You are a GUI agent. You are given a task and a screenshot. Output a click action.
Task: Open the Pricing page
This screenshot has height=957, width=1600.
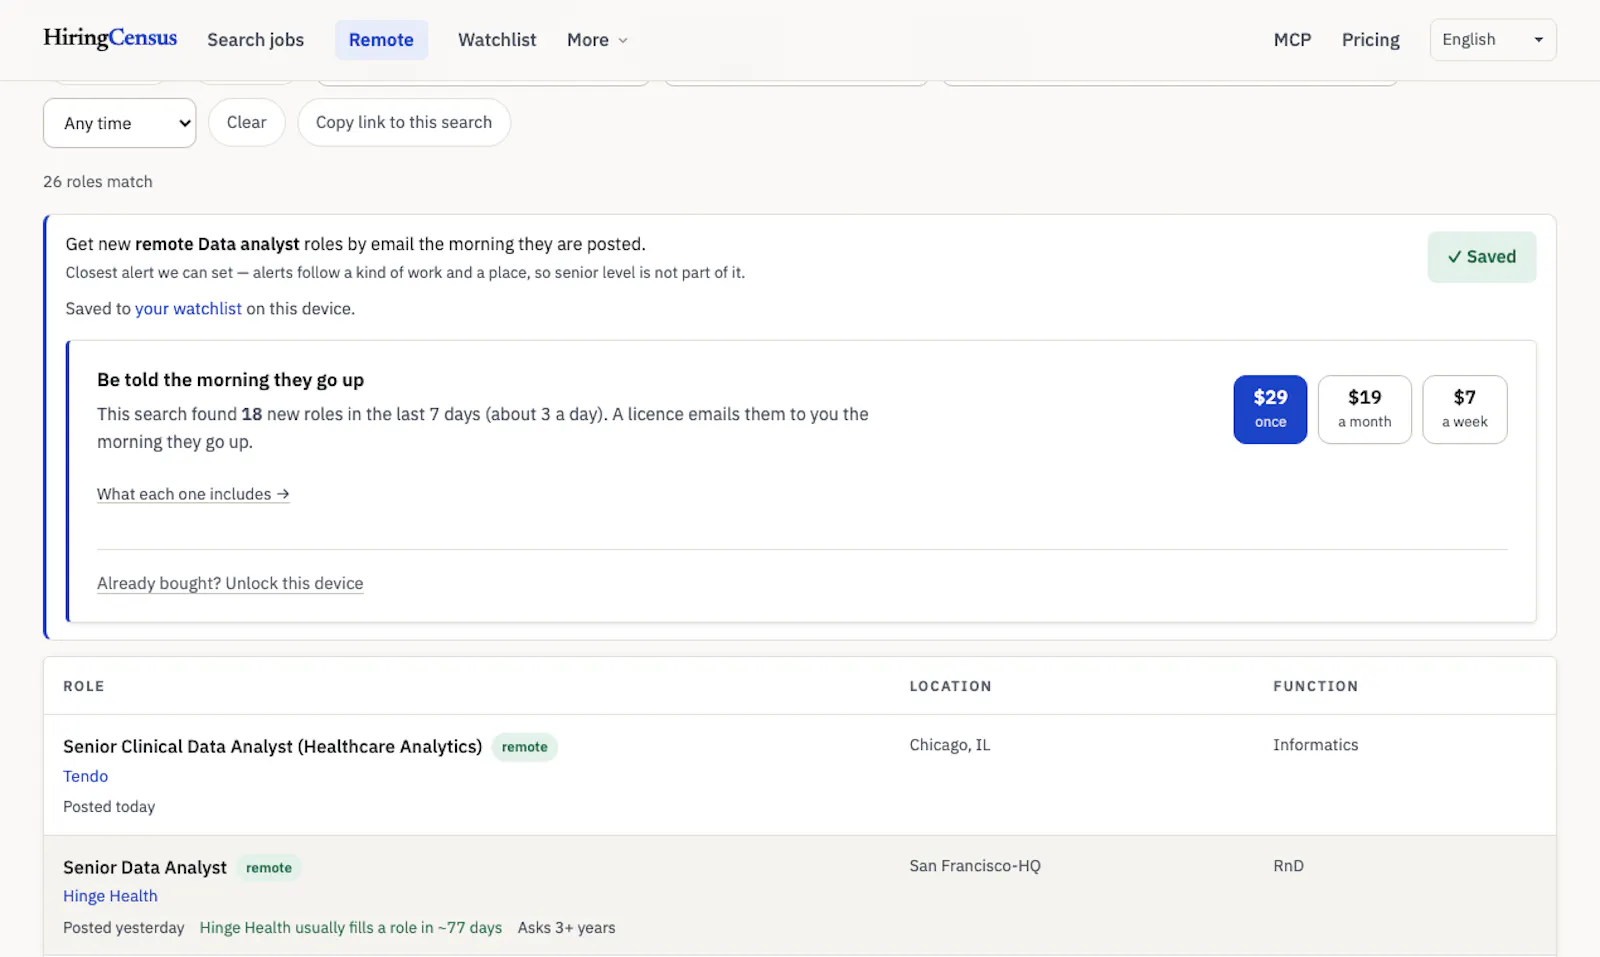(1370, 40)
